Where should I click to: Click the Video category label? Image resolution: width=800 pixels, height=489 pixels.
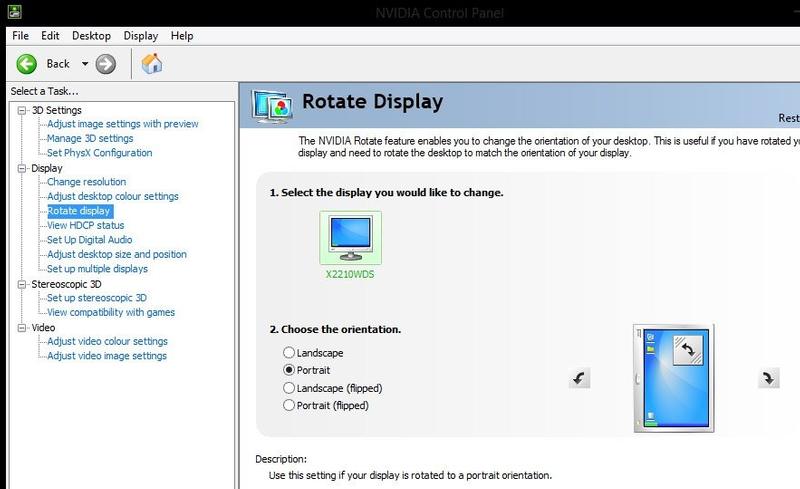point(43,328)
